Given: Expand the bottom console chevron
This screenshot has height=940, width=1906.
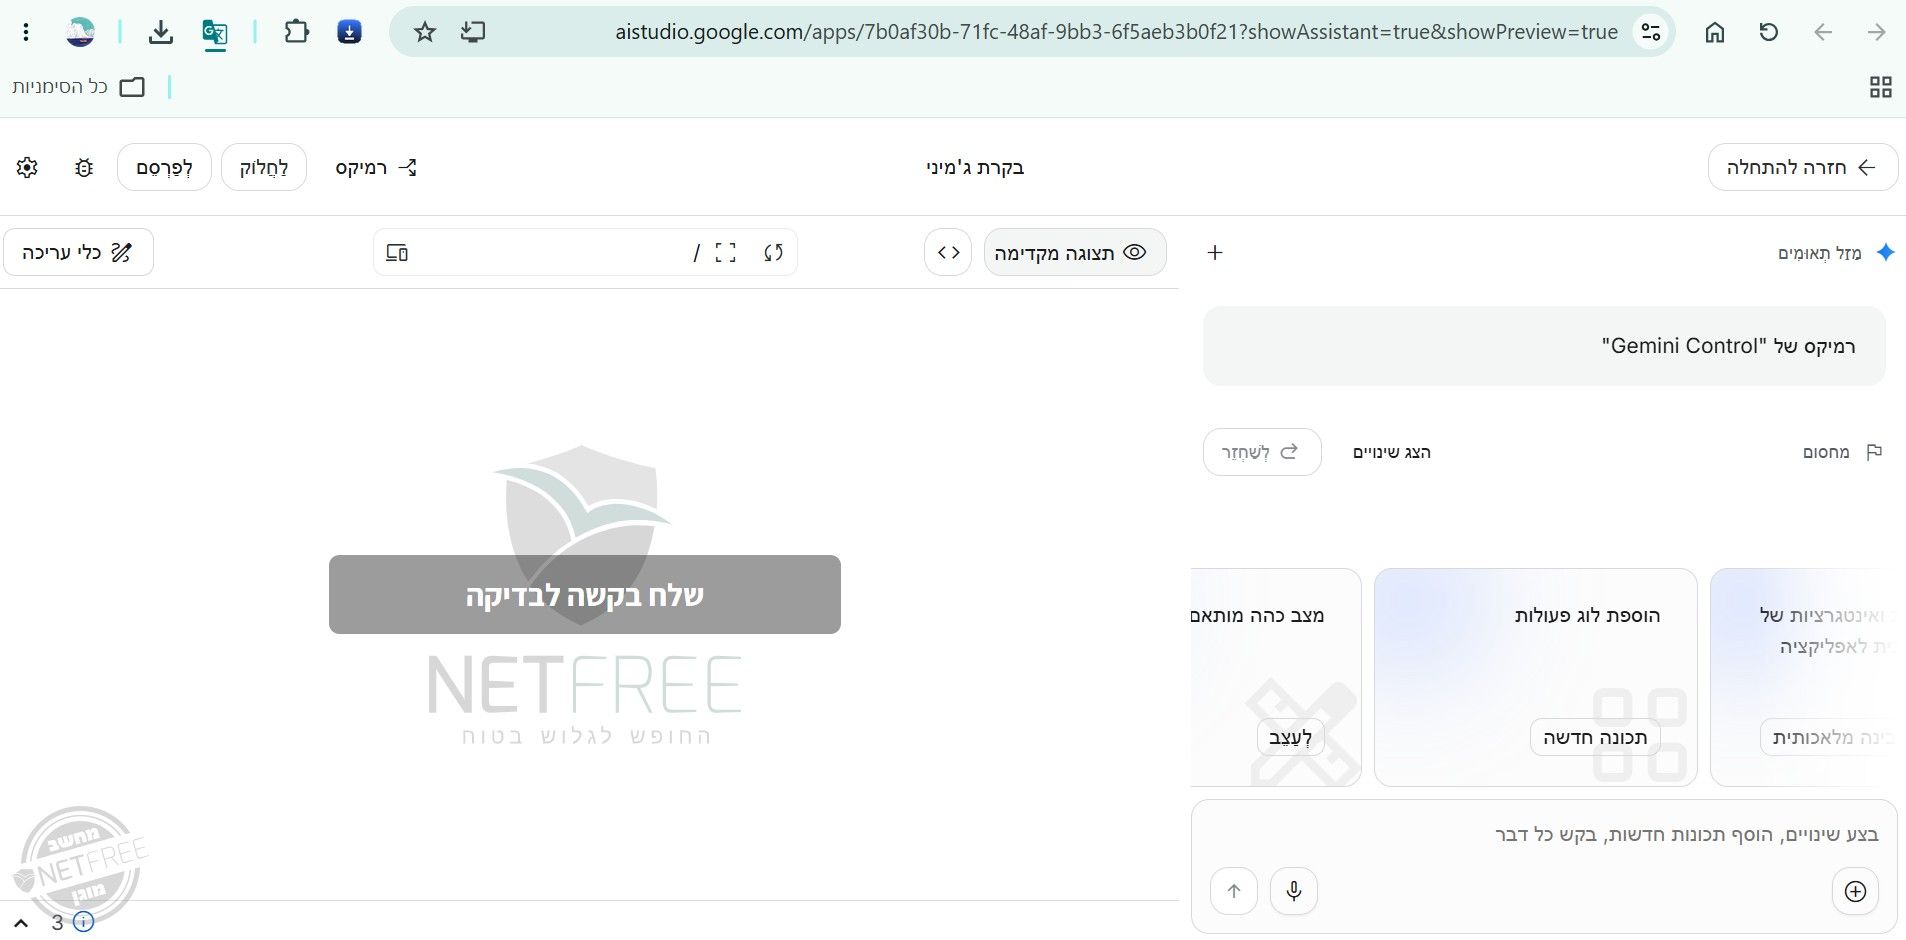Looking at the screenshot, I should pyautogui.click(x=21, y=922).
